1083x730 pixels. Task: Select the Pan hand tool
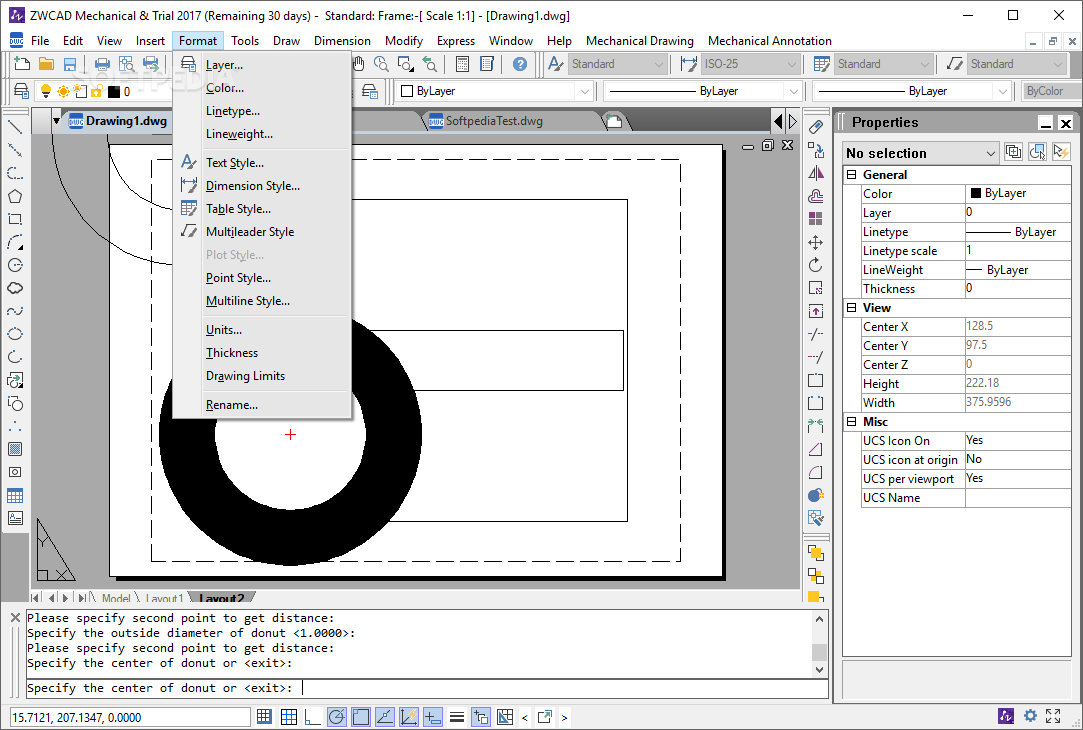click(358, 64)
